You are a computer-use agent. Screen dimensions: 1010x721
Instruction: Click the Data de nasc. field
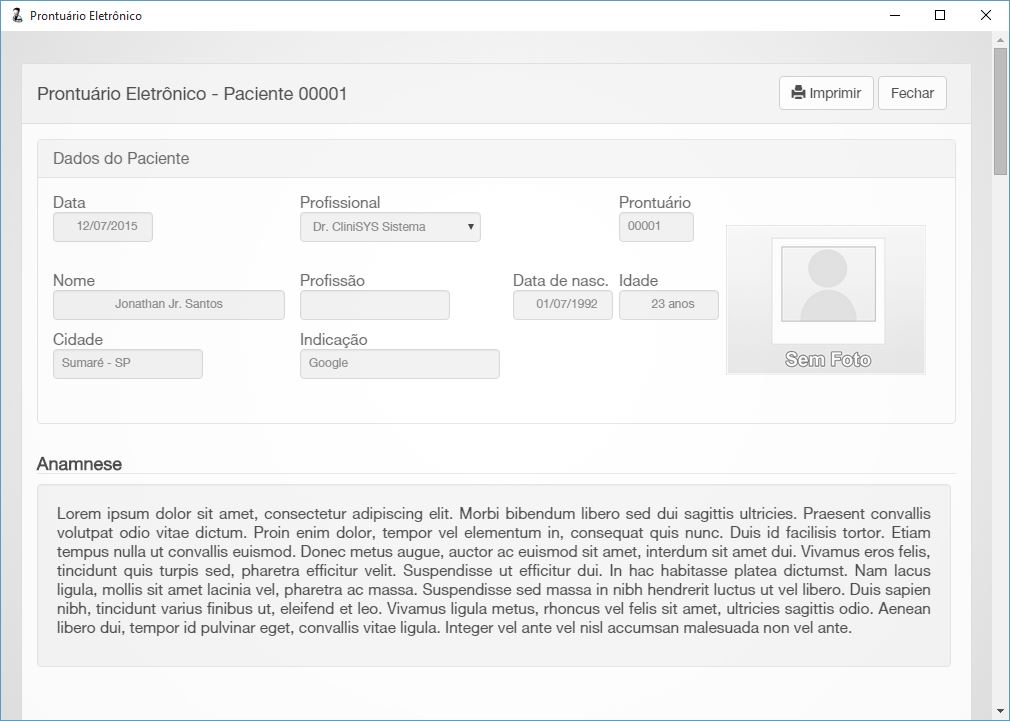coord(562,304)
